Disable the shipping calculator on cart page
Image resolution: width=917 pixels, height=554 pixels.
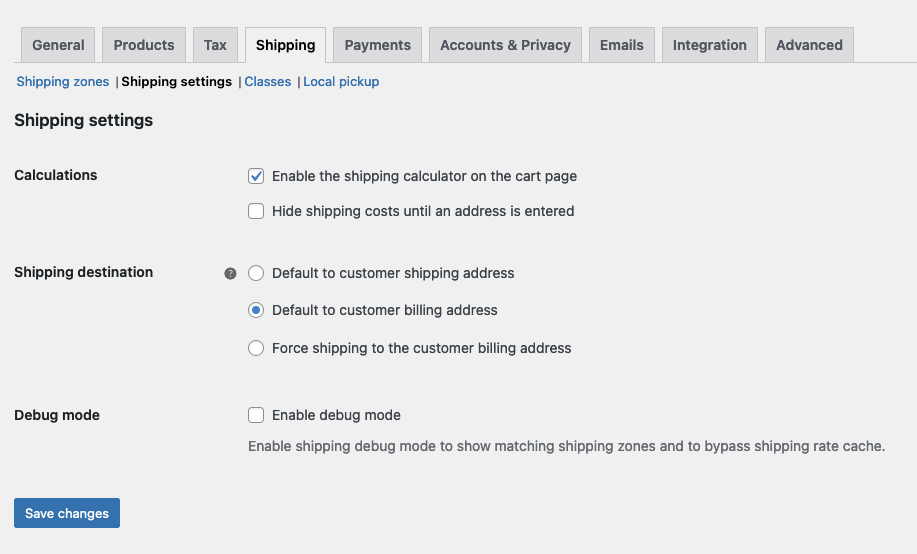click(x=256, y=176)
